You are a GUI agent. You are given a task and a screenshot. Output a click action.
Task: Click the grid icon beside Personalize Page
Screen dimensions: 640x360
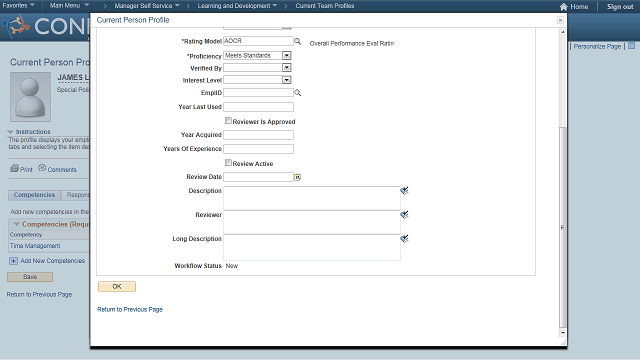pos(631,46)
